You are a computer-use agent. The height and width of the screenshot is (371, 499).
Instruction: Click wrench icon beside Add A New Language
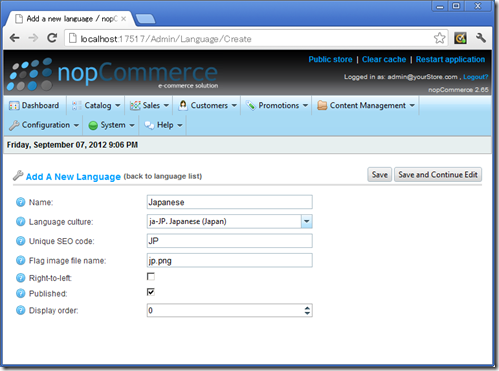[18, 176]
